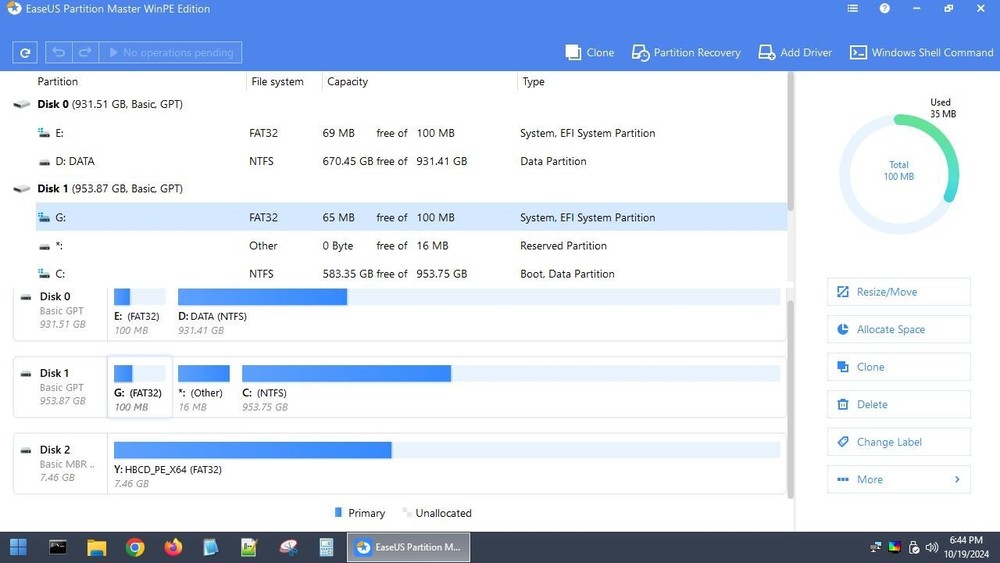
Task: Click the redo arrow icon
Action: pos(85,52)
